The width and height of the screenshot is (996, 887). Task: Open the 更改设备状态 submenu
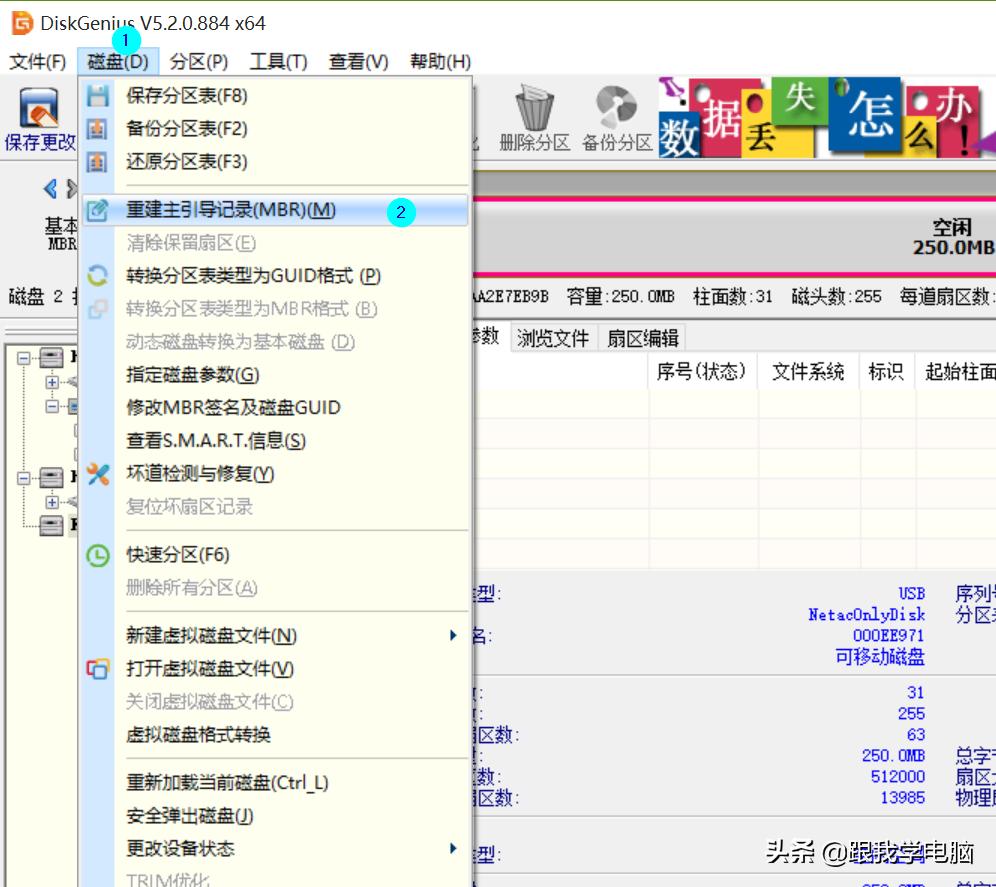452,848
